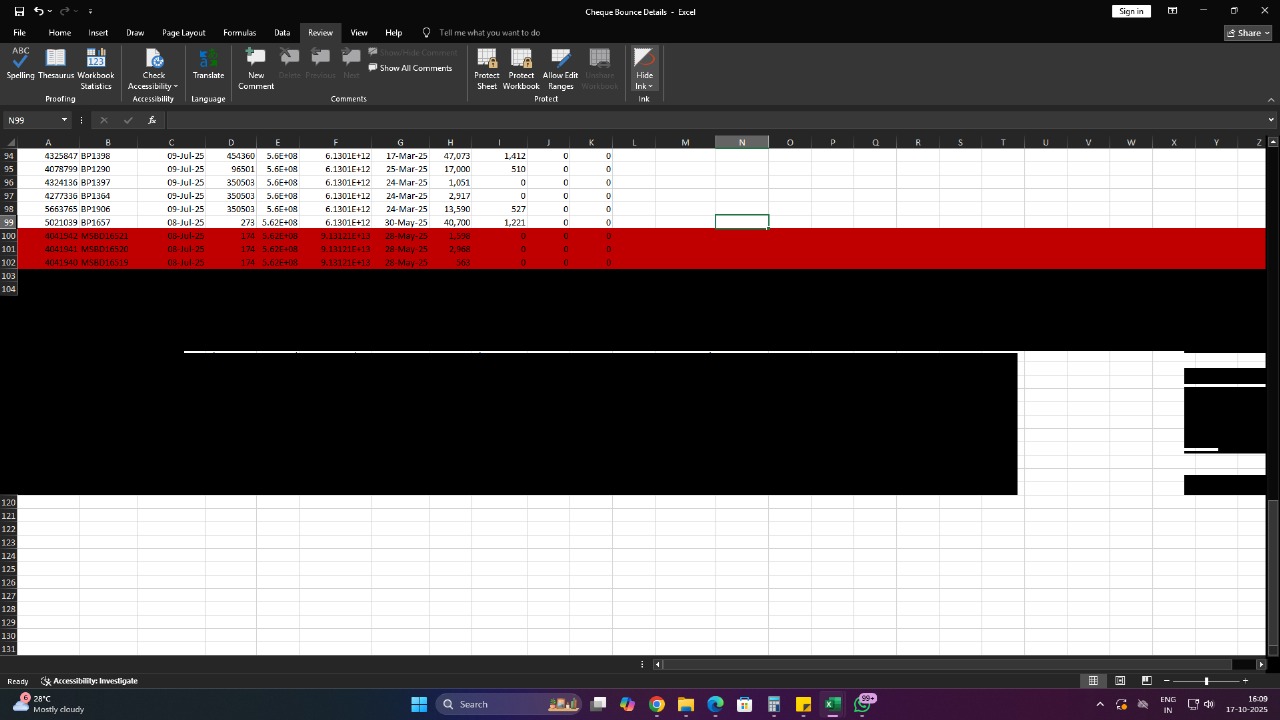Open the Thesaurus tool
The height and width of the screenshot is (720, 1280).
click(x=56, y=64)
